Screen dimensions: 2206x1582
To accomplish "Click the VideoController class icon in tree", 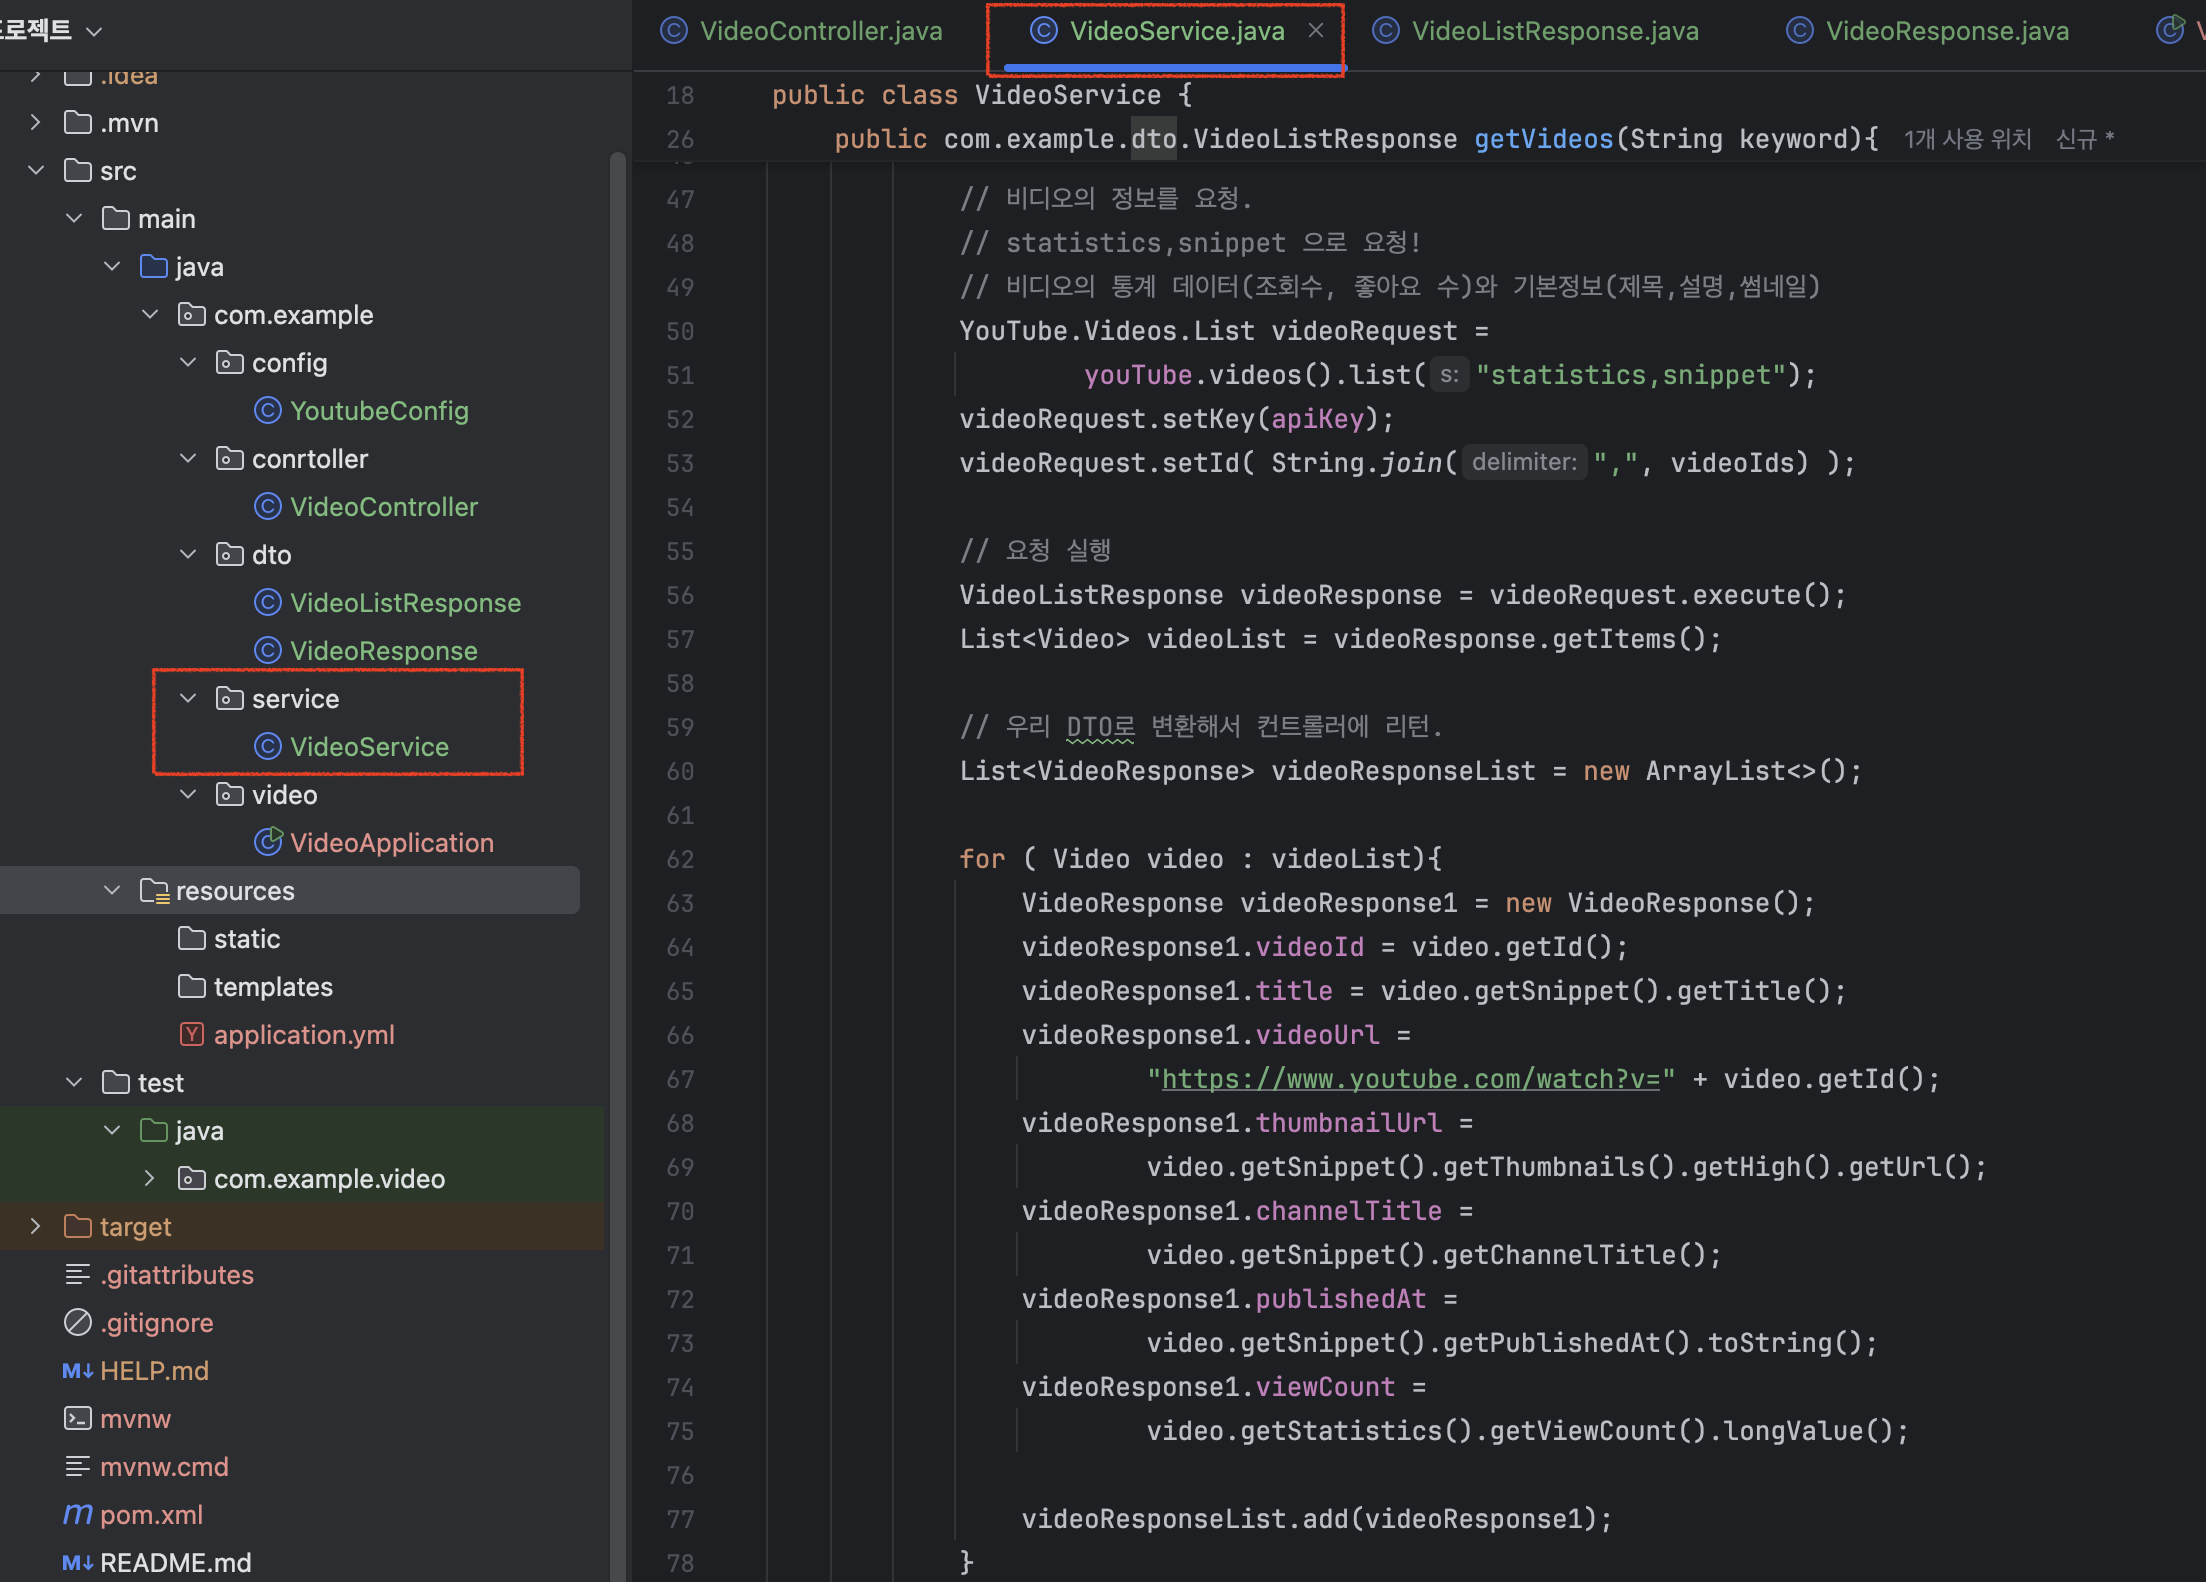I will tap(268, 507).
